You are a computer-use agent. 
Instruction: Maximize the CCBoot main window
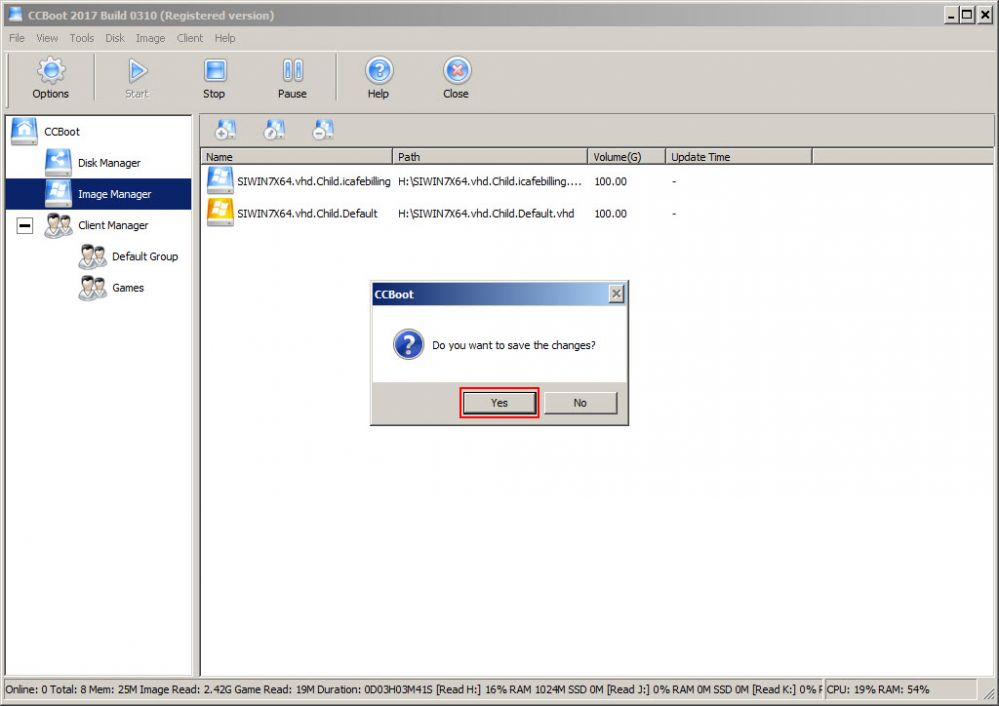[x=967, y=15]
